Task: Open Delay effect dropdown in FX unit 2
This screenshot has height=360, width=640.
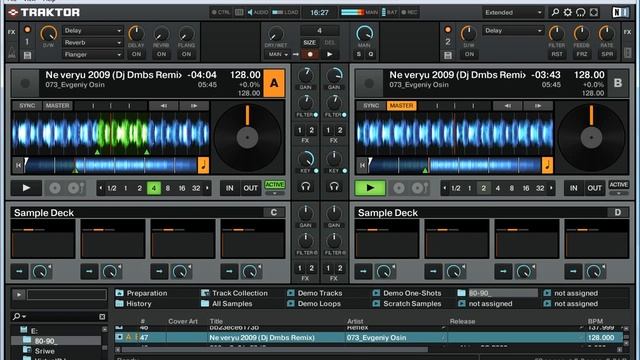Action: click(x=513, y=31)
